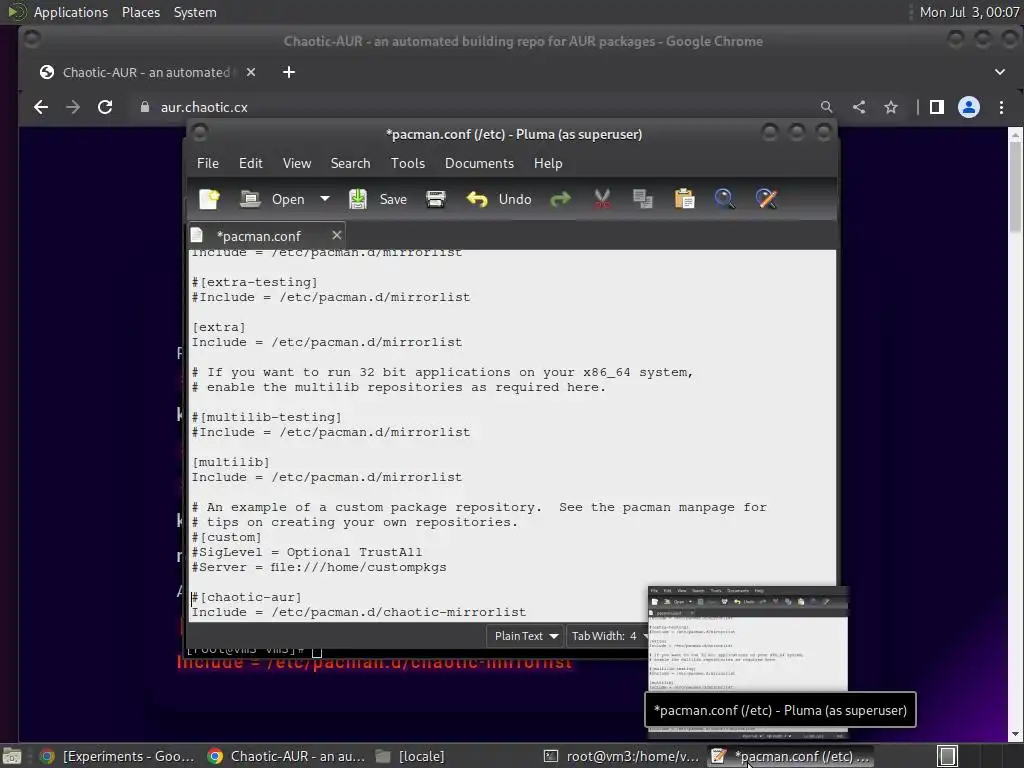Viewport: 1024px width, 768px height.
Task: Go forward in Chrome
Action: (x=72, y=107)
